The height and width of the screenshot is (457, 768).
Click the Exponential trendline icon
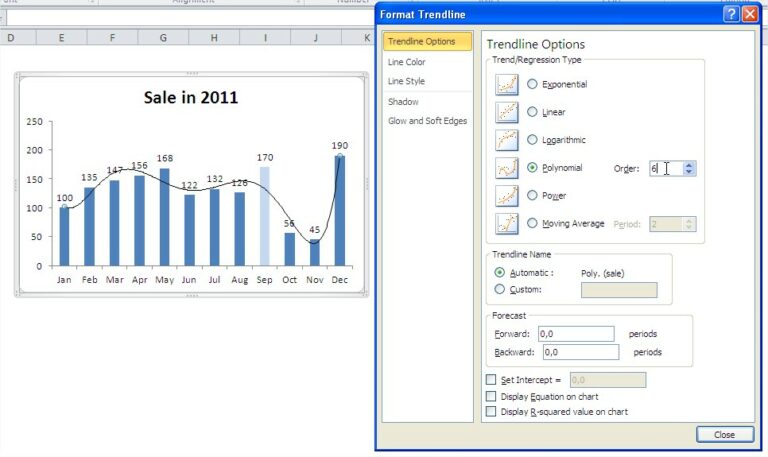click(x=507, y=85)
